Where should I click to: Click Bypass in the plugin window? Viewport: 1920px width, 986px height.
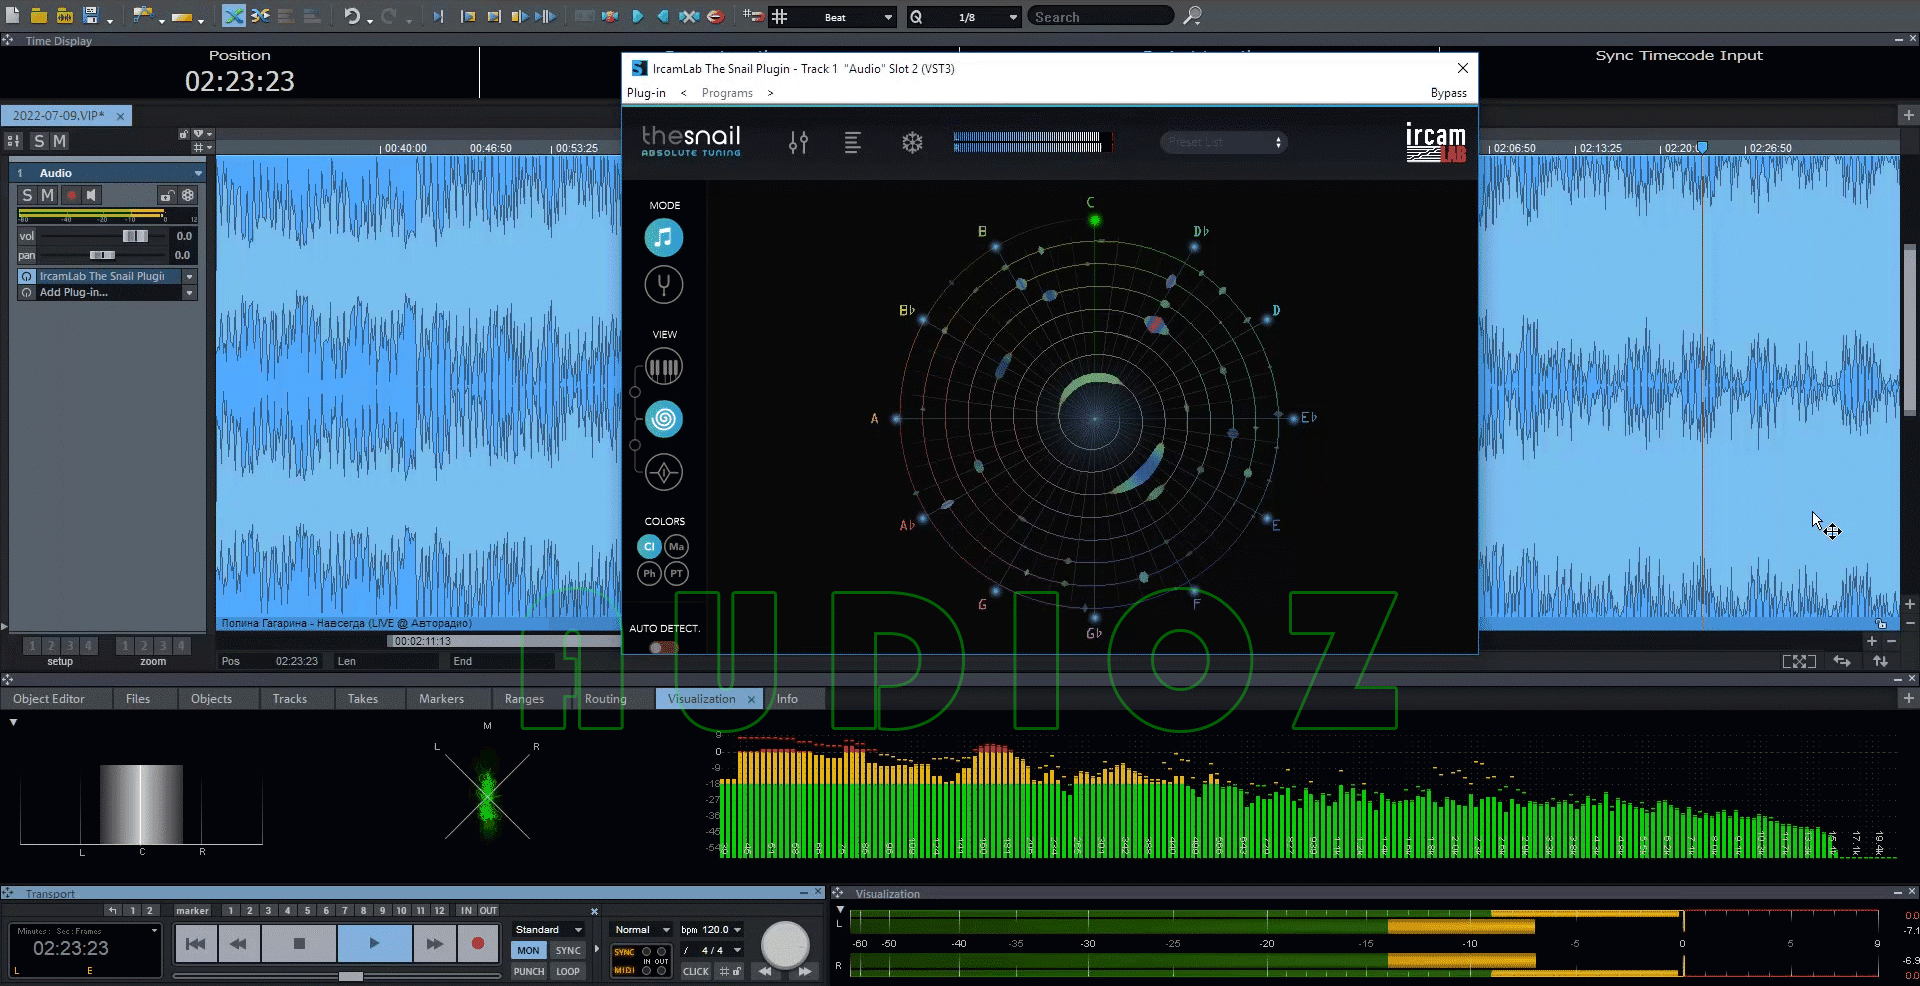point(1448,93)
